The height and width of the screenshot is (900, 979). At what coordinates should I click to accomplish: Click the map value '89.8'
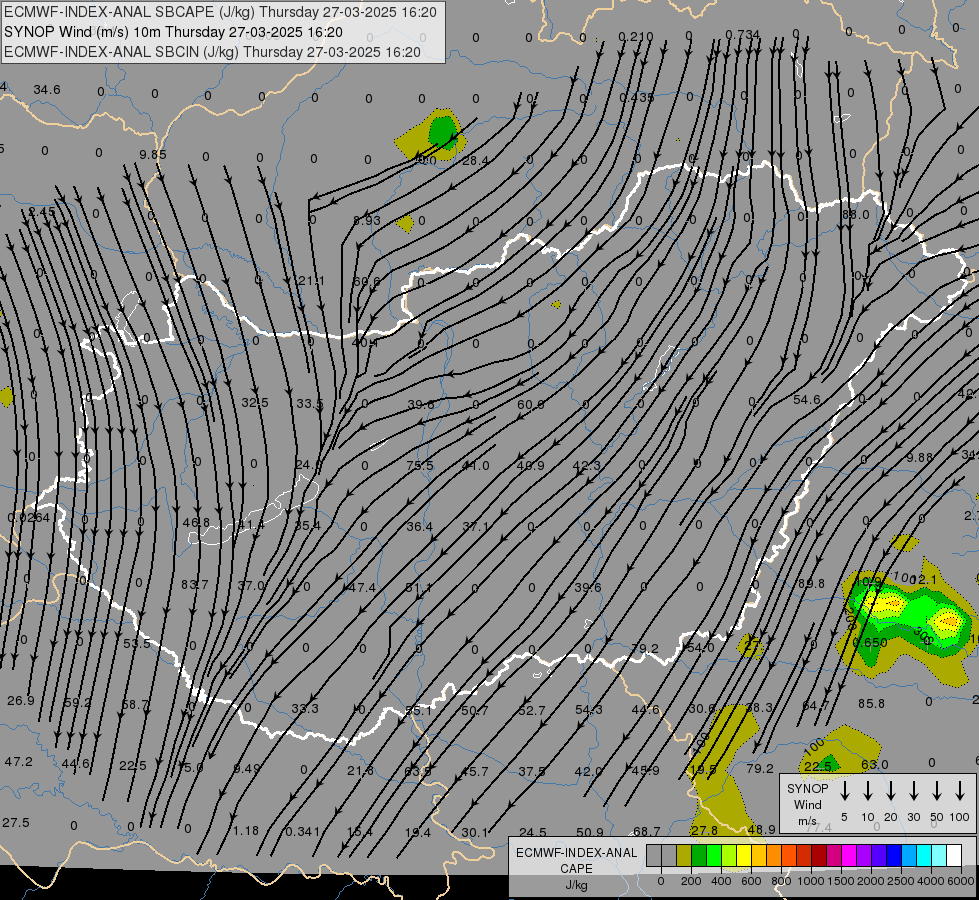[811, 583]
